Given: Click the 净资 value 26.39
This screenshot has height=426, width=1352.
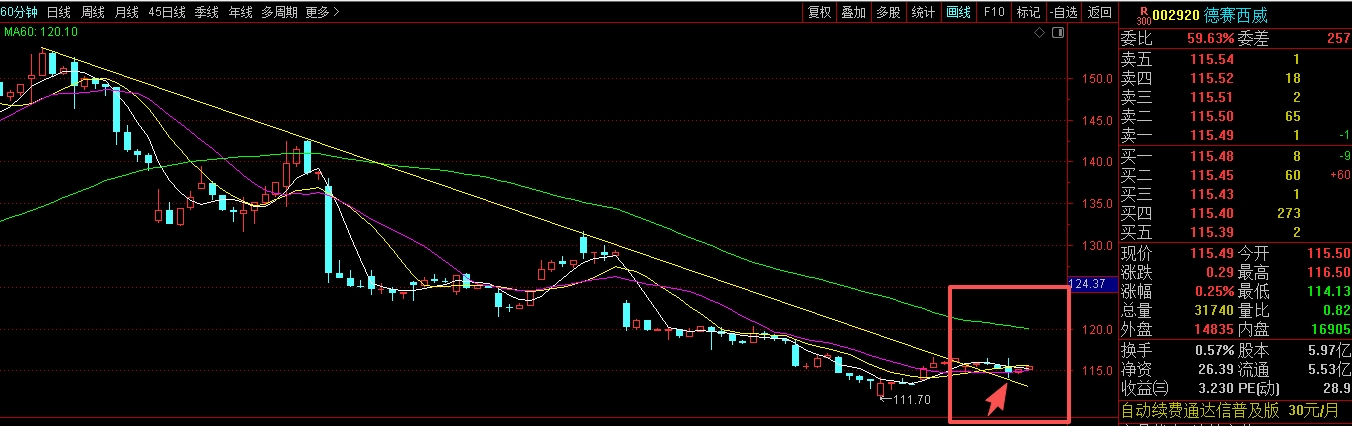Looking at the screenshot, I should pos(1215,370).
